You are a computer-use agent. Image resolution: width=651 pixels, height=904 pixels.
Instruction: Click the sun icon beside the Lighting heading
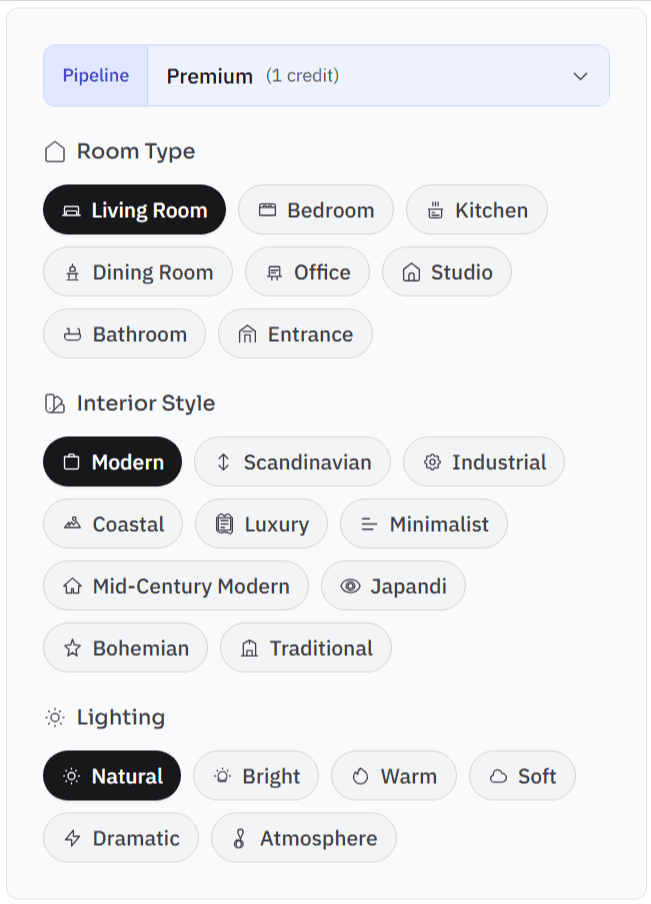53,717
